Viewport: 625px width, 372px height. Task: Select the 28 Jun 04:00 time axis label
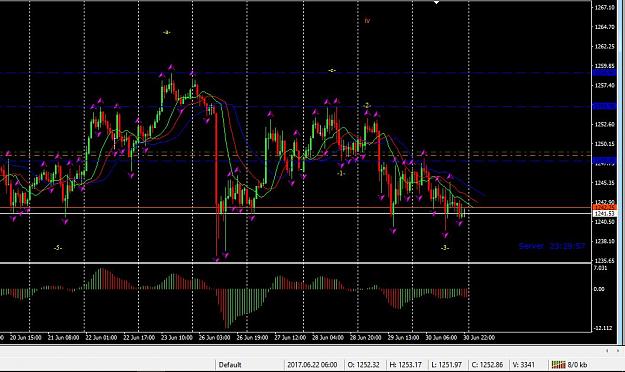coord(328,337)
